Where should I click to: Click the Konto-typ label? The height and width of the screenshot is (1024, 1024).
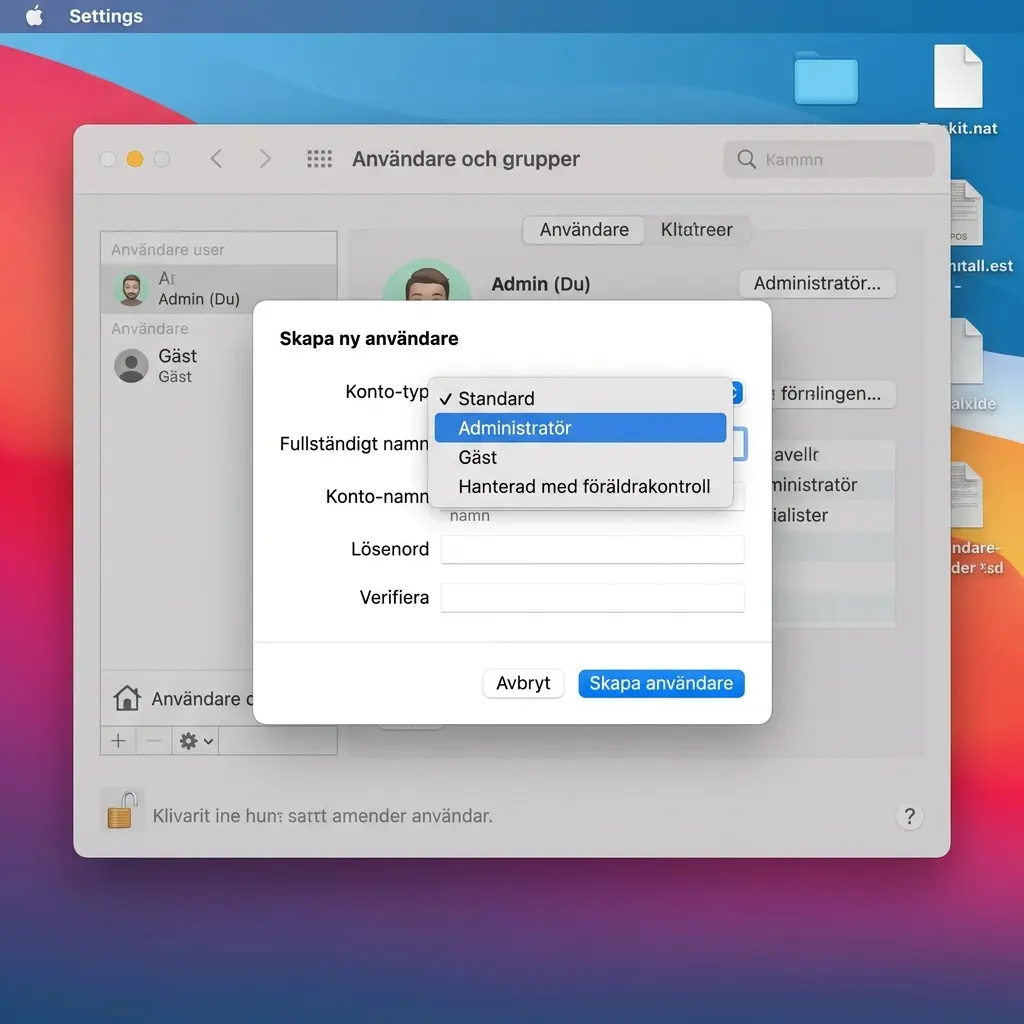[387, 391]
